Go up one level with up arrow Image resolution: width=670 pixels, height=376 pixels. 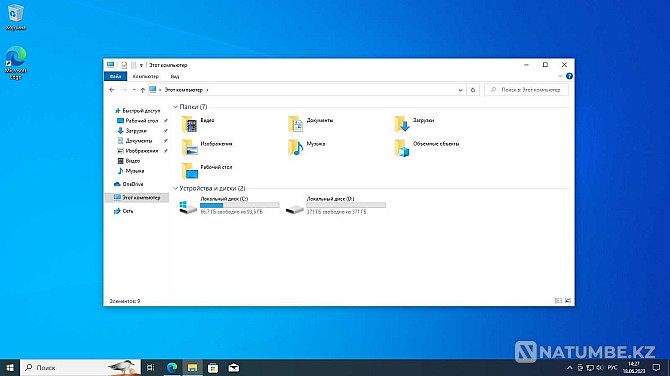(x=143, y=90)
